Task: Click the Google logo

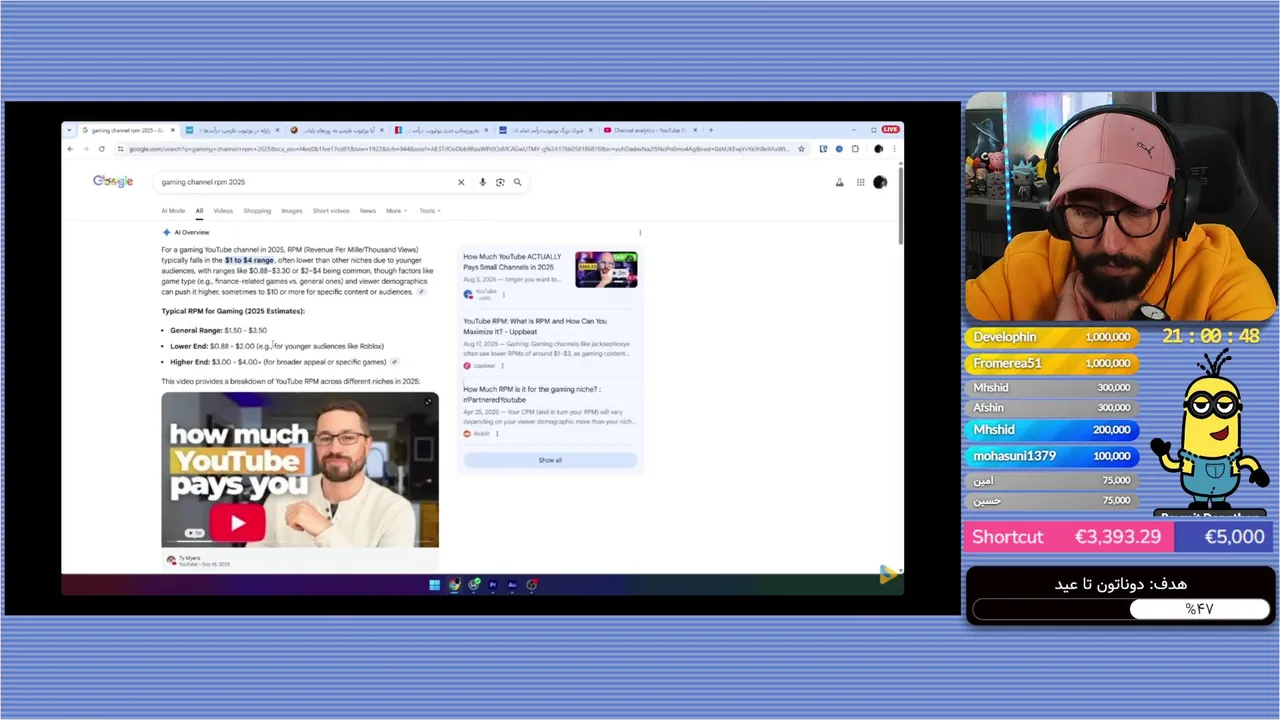Action: click(113, 181)
